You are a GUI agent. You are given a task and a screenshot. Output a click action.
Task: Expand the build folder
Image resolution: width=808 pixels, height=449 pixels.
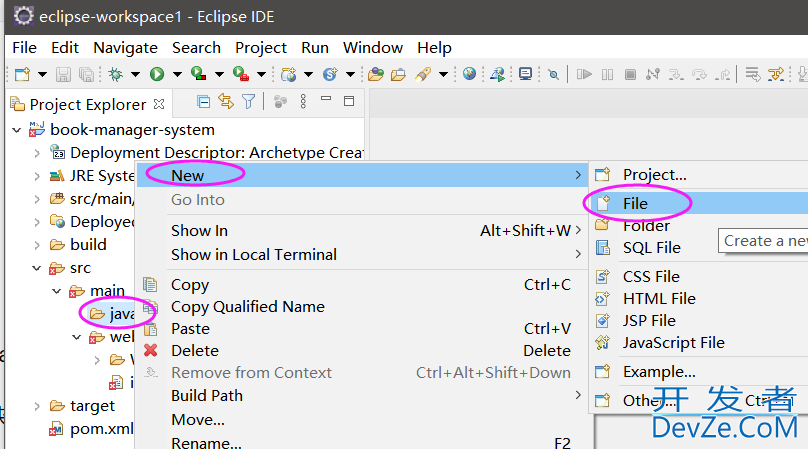pyautogui.click(x=37, y=245)
